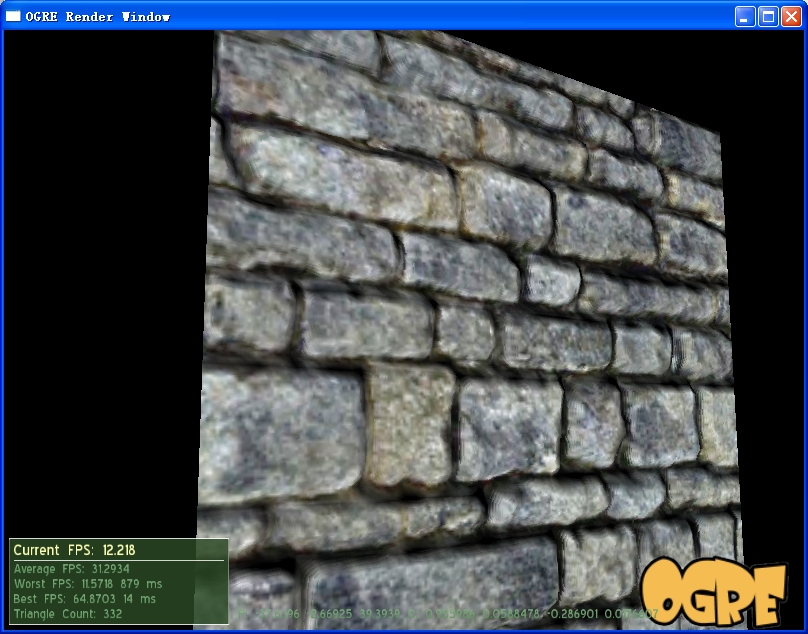Image resolution: width=808 pixels, height=634 pixels.
Task: Click the OGRE Render Window system menu icon
Action: 13,16
